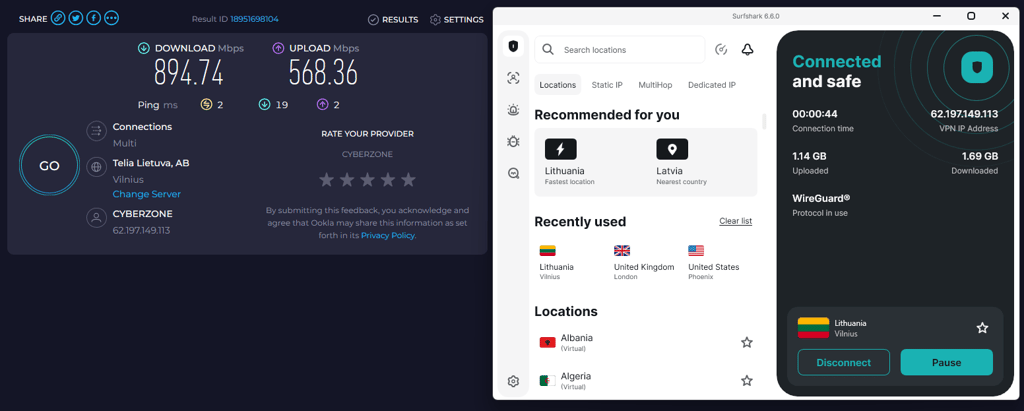Click the Lithuania flag in connection card
1024x411 pixels.
[813, 328]
